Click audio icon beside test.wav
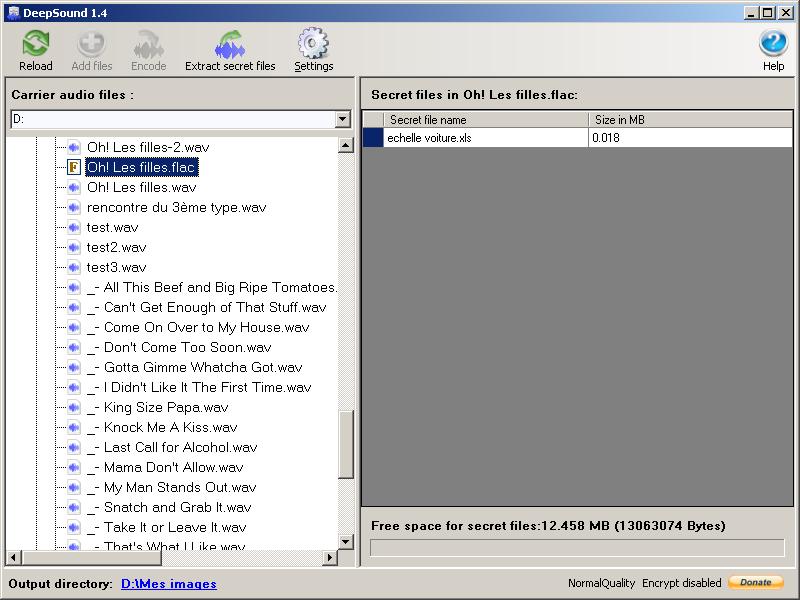The height and width of the screenshot is (600, 800). point(74,227)
